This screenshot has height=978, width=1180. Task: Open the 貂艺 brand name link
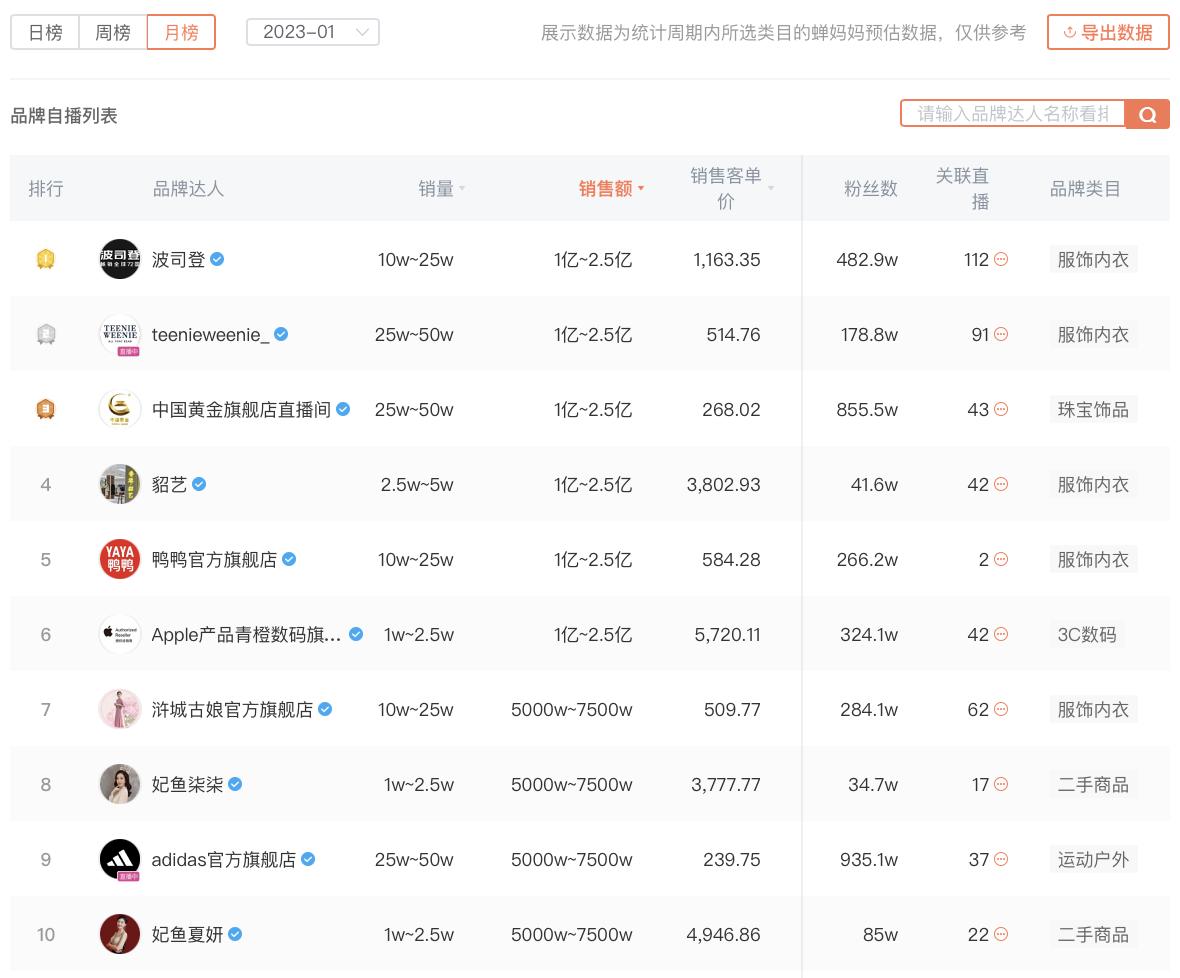pyautogui.click(x=169, y=484)
